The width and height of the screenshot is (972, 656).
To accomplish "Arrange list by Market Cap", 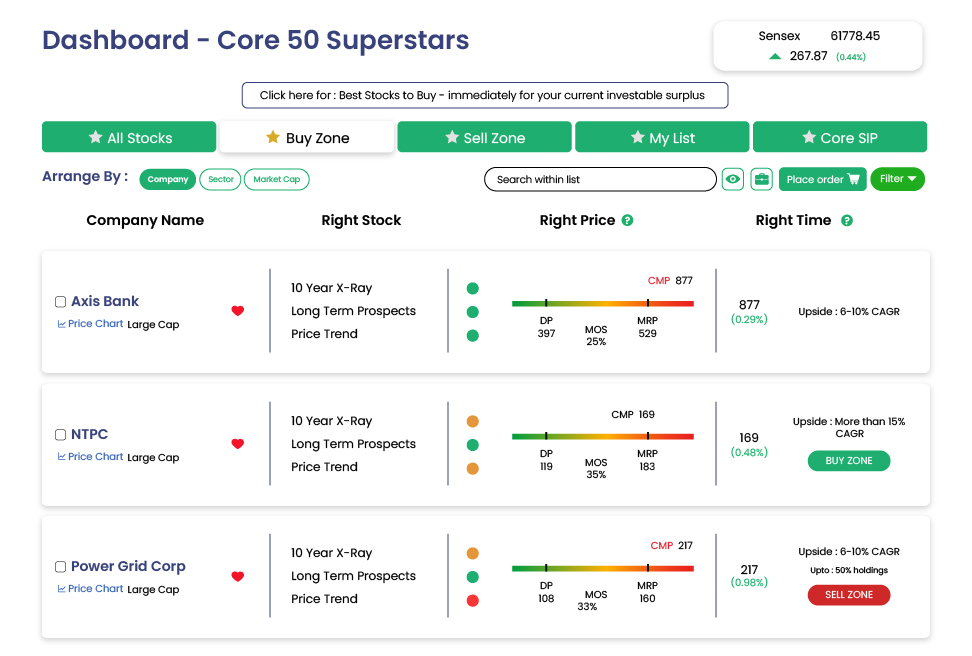I will 276,179.
